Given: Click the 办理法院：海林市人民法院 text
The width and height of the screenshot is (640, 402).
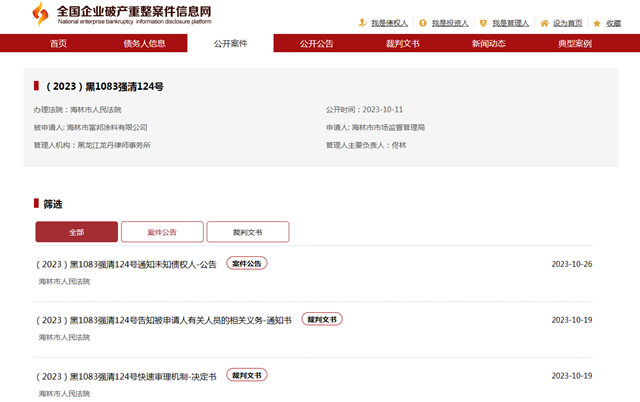Looking at the screenshot, I should [78, 109].
